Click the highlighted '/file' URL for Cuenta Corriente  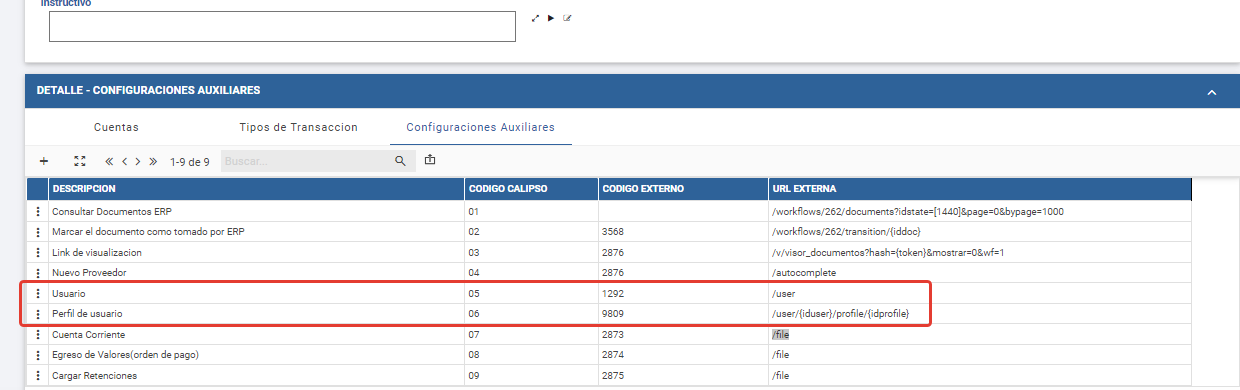point(780,335)
